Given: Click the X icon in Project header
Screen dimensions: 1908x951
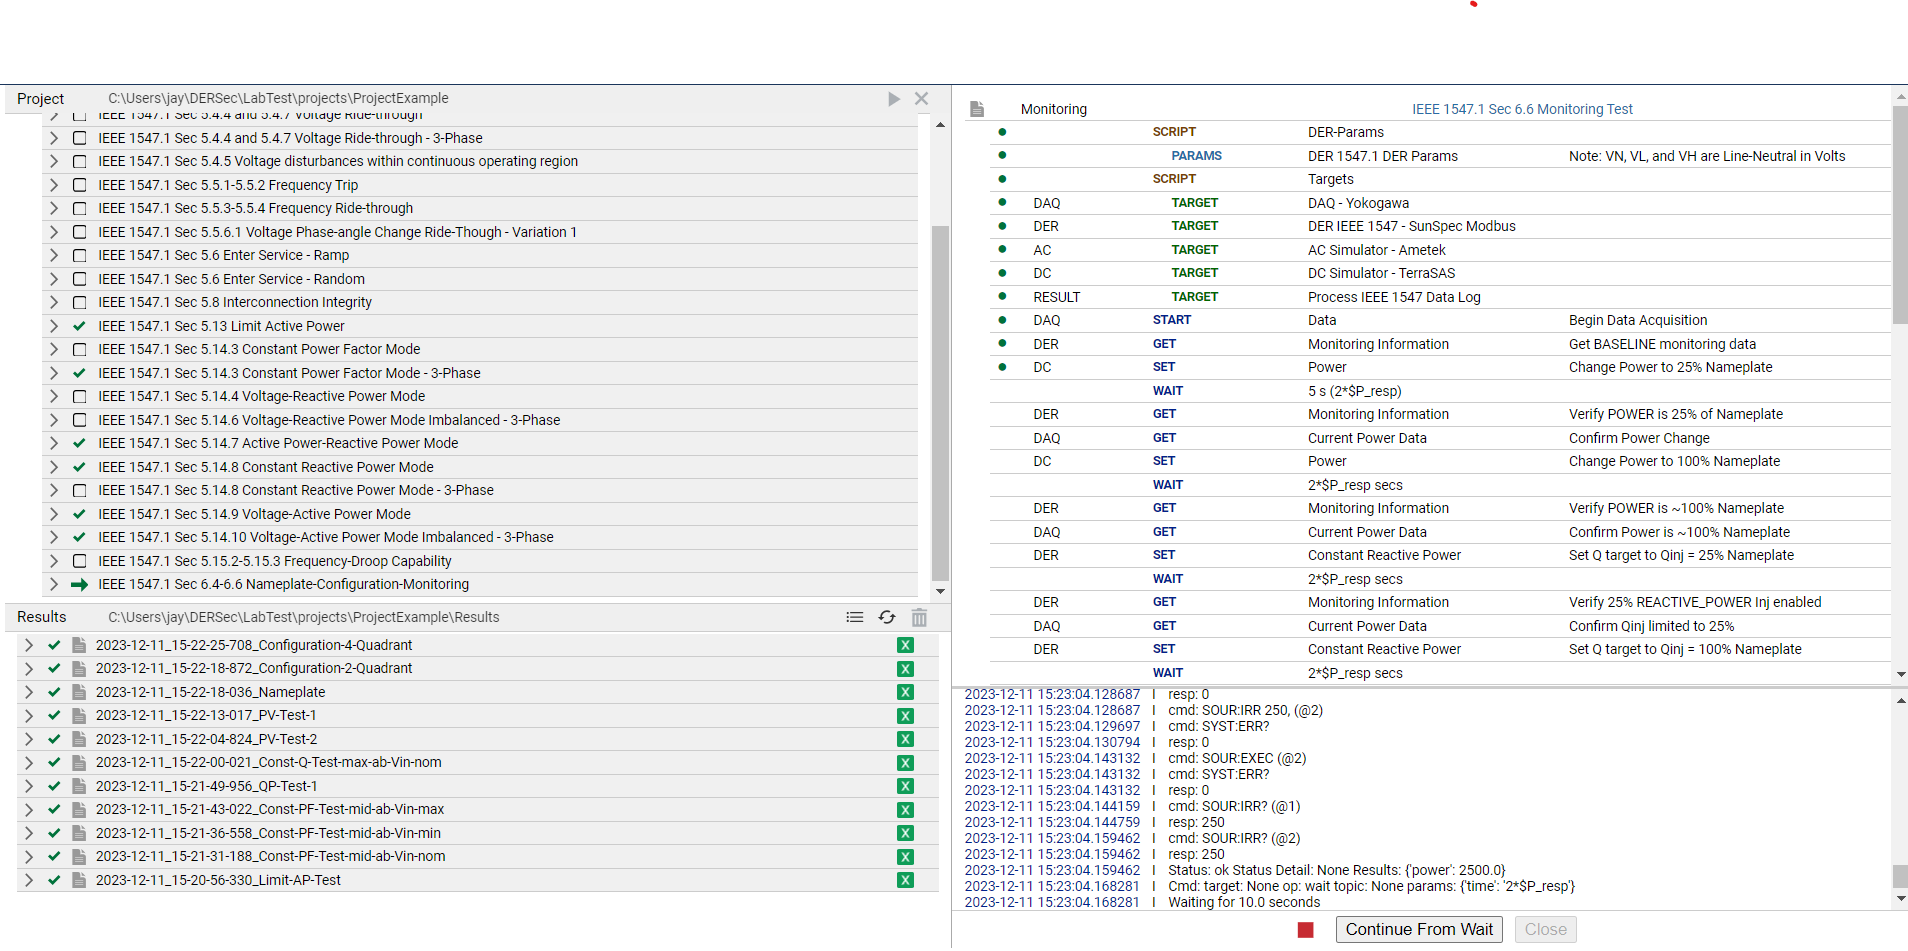Looking at the screenshot, I should point(921,99).
